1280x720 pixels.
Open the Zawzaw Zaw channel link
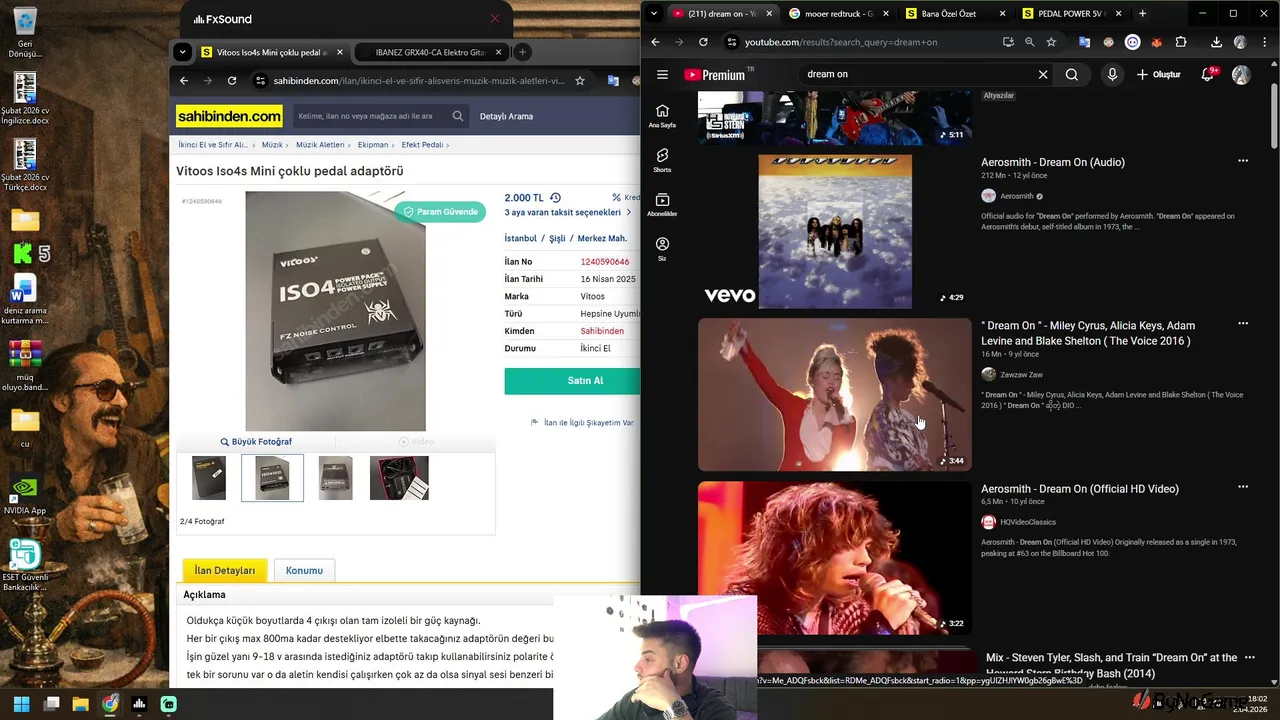1021,375
